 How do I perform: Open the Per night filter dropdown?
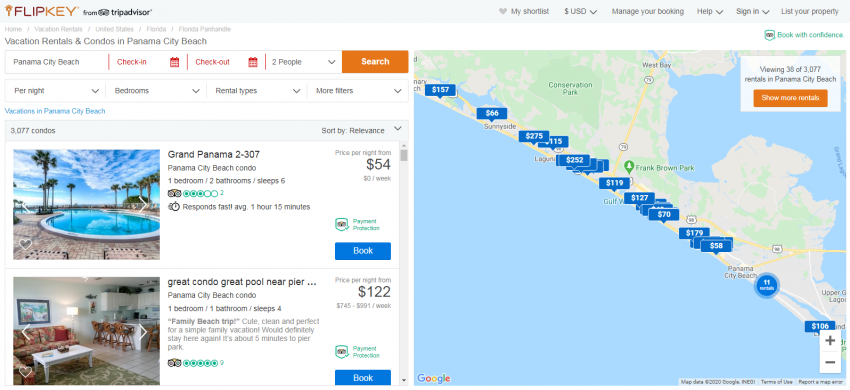pyautogui.click(x=55, y=91)
